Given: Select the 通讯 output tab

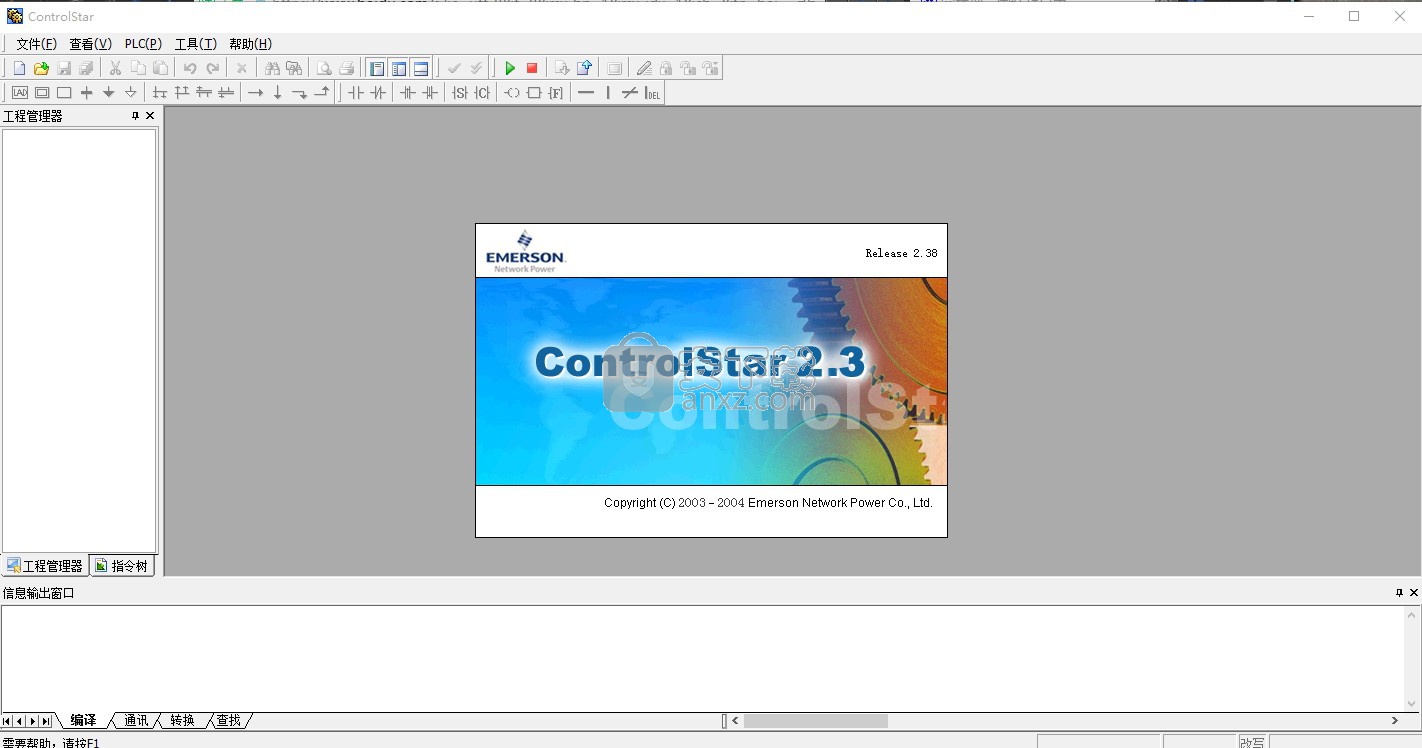Looking at the screenshot, I should coord(136,720).
